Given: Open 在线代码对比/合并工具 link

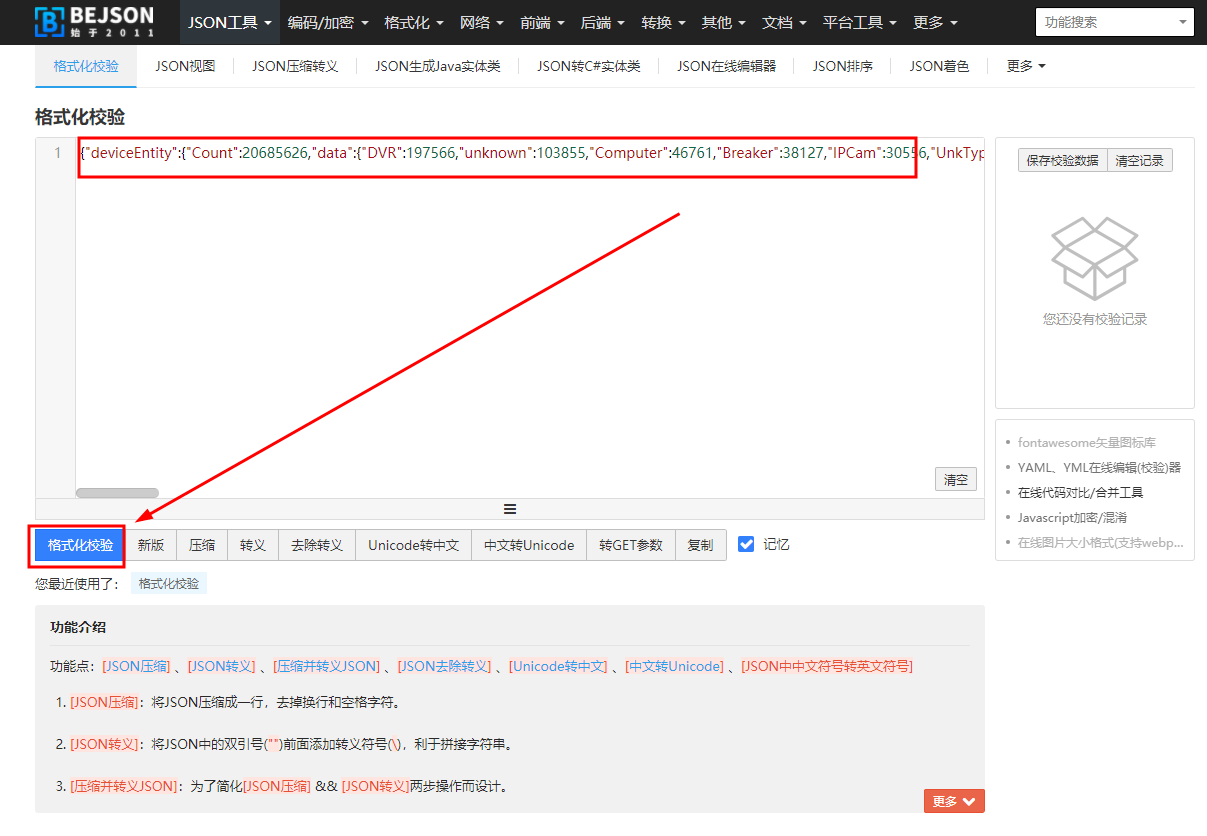Looking at the screenshot, I should [1080, 492].
